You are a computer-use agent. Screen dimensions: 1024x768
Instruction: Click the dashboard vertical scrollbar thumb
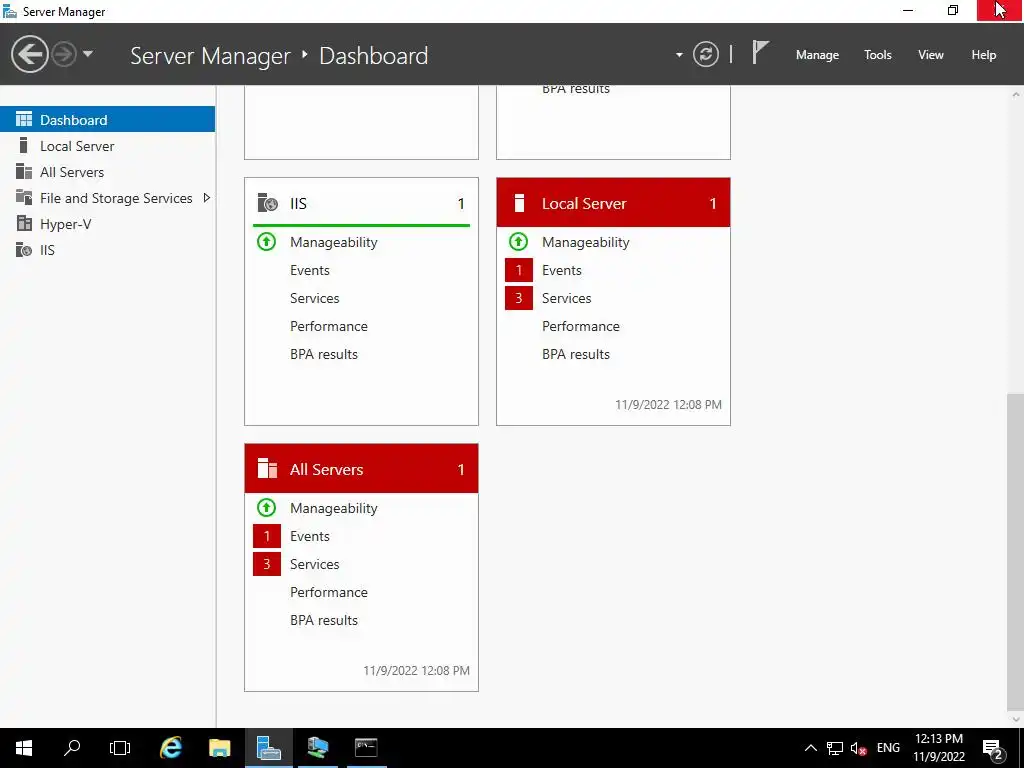[x=1016, y=552]
